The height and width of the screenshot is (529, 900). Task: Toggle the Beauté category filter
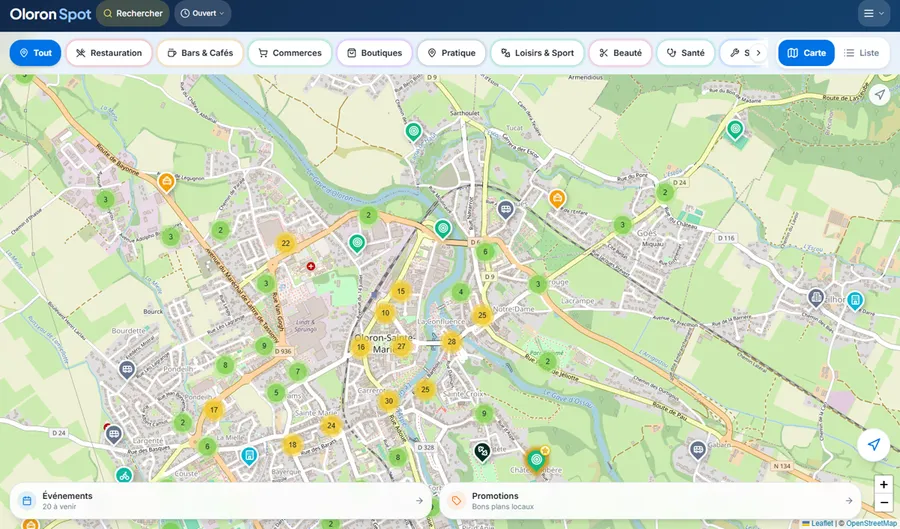pyautogui.click(x=620, y=53)
